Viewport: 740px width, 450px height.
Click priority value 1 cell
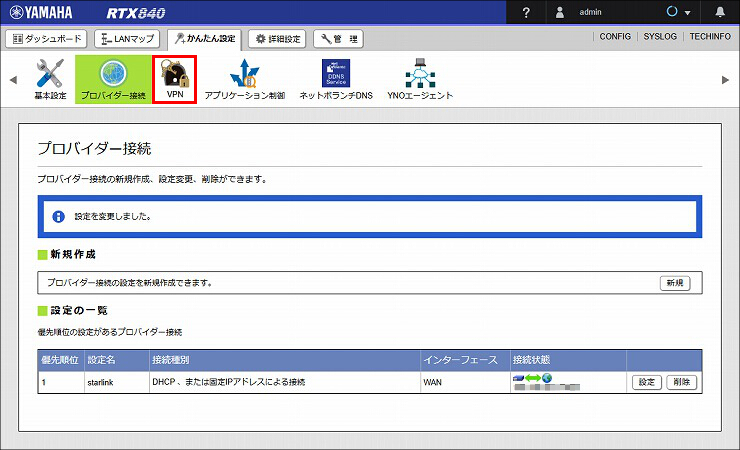click(61, 383)
